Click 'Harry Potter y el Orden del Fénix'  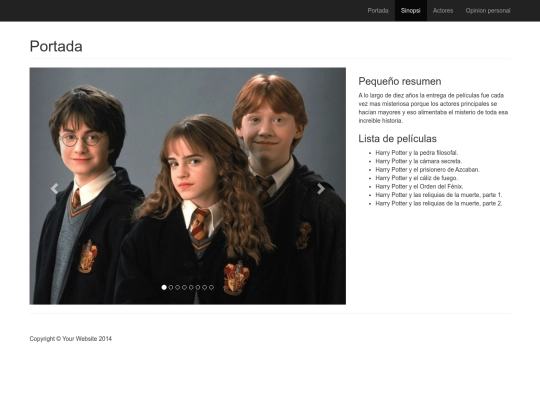click(x=419, y=186)
